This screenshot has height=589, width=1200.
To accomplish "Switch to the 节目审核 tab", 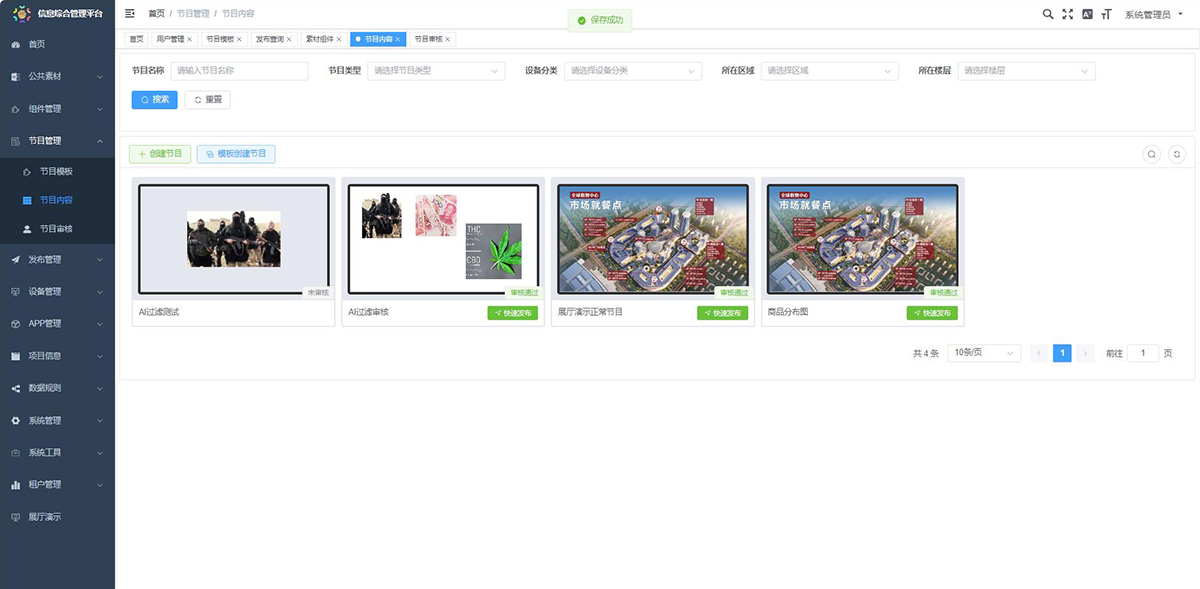I will [428, 39].
